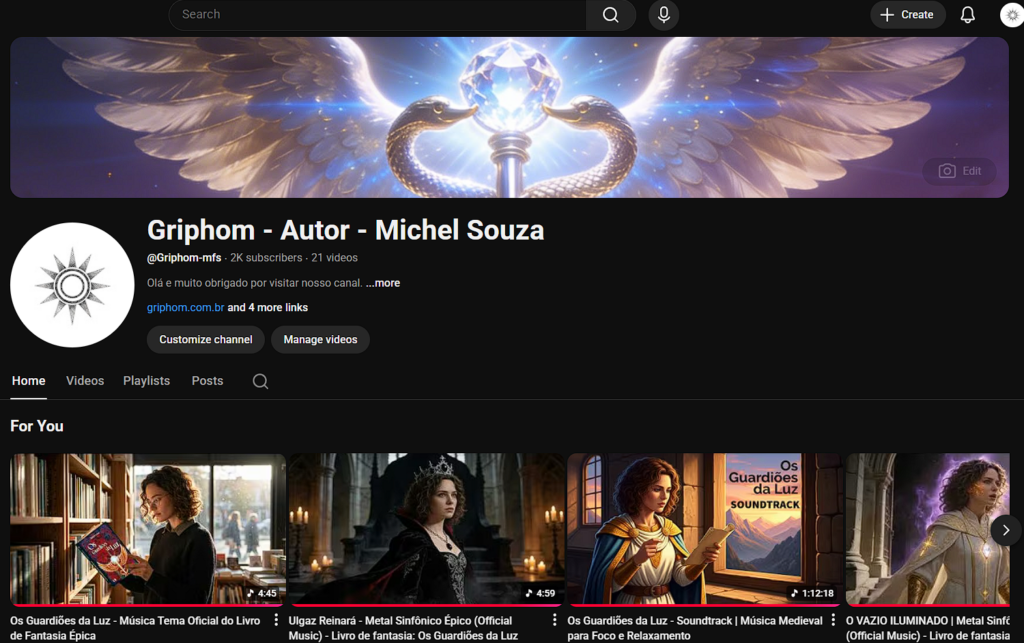The width and height of the screenshot is (1024, 643).
Task: Click the 4:59 duration badge
Action: pyautogui.click(x=541, y=593)
